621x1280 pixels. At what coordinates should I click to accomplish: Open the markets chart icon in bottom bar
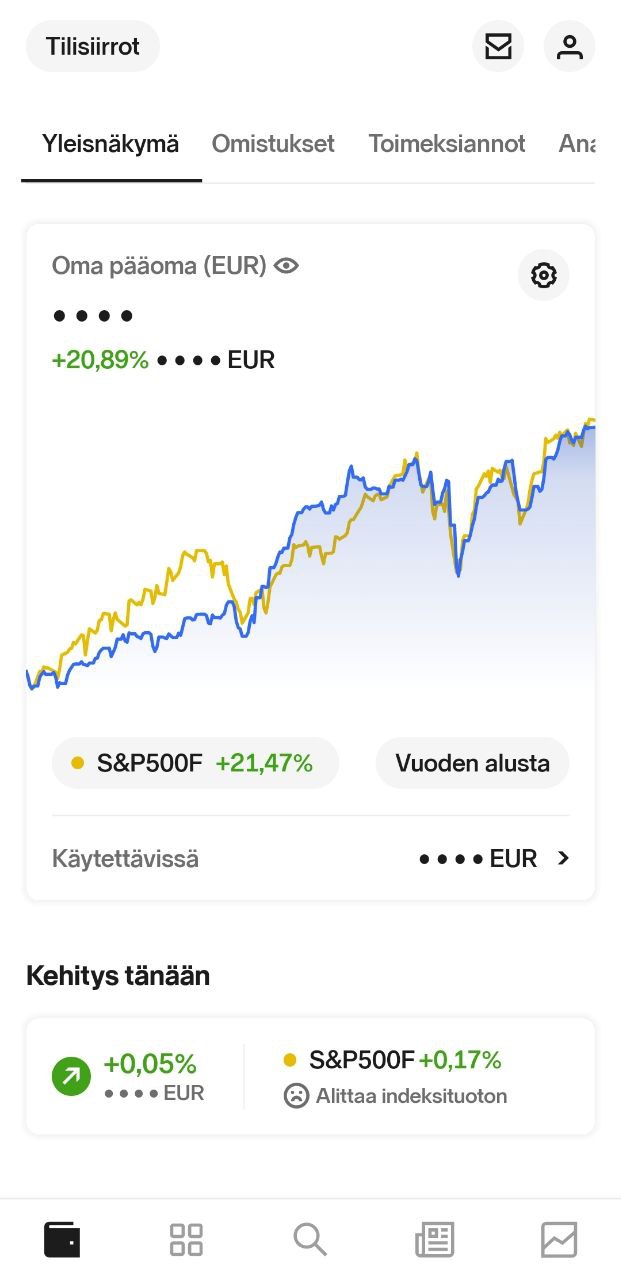[558, 1238]
